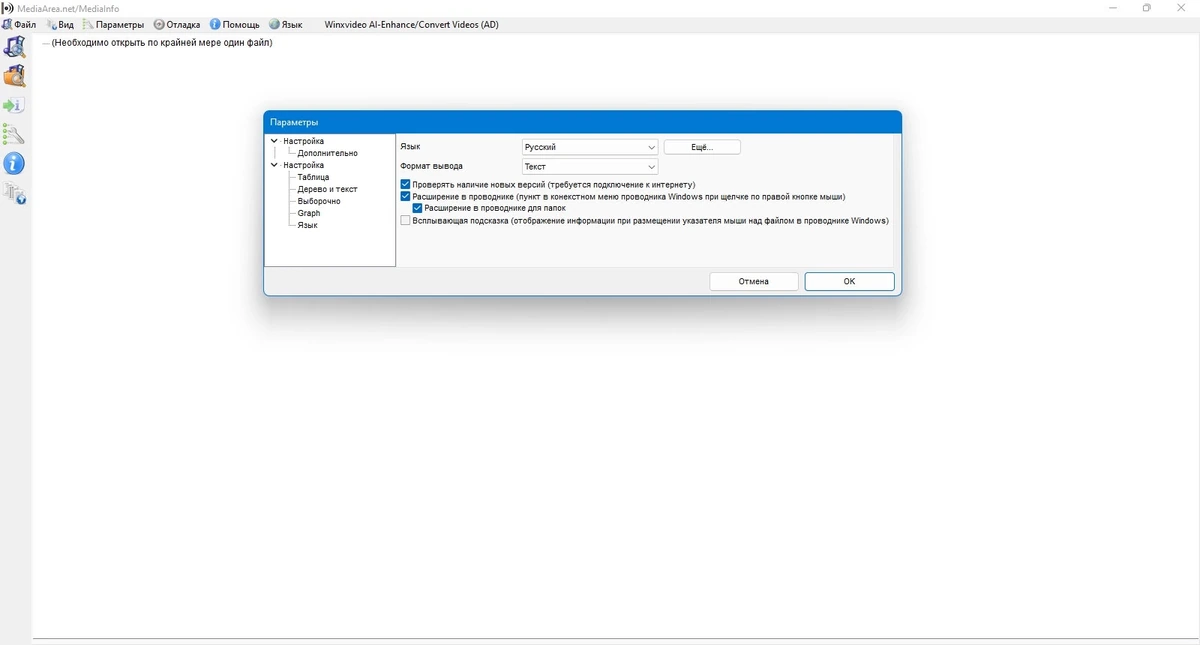This screenshot has width=1200, height=645.
Task: Click the 'Ещё...' button
Action: point(702,147)
